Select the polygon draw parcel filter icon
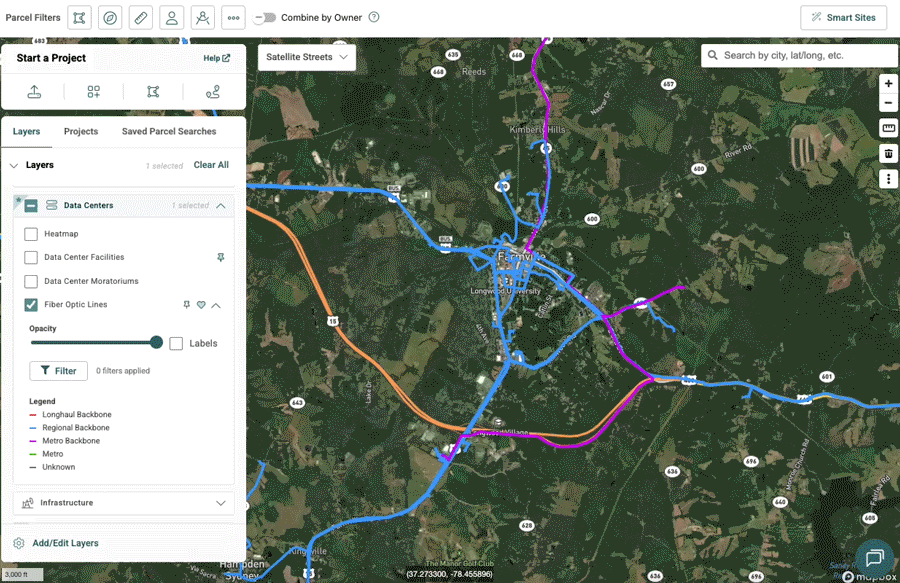Screen dimensions: 900x583 point(79,18)
